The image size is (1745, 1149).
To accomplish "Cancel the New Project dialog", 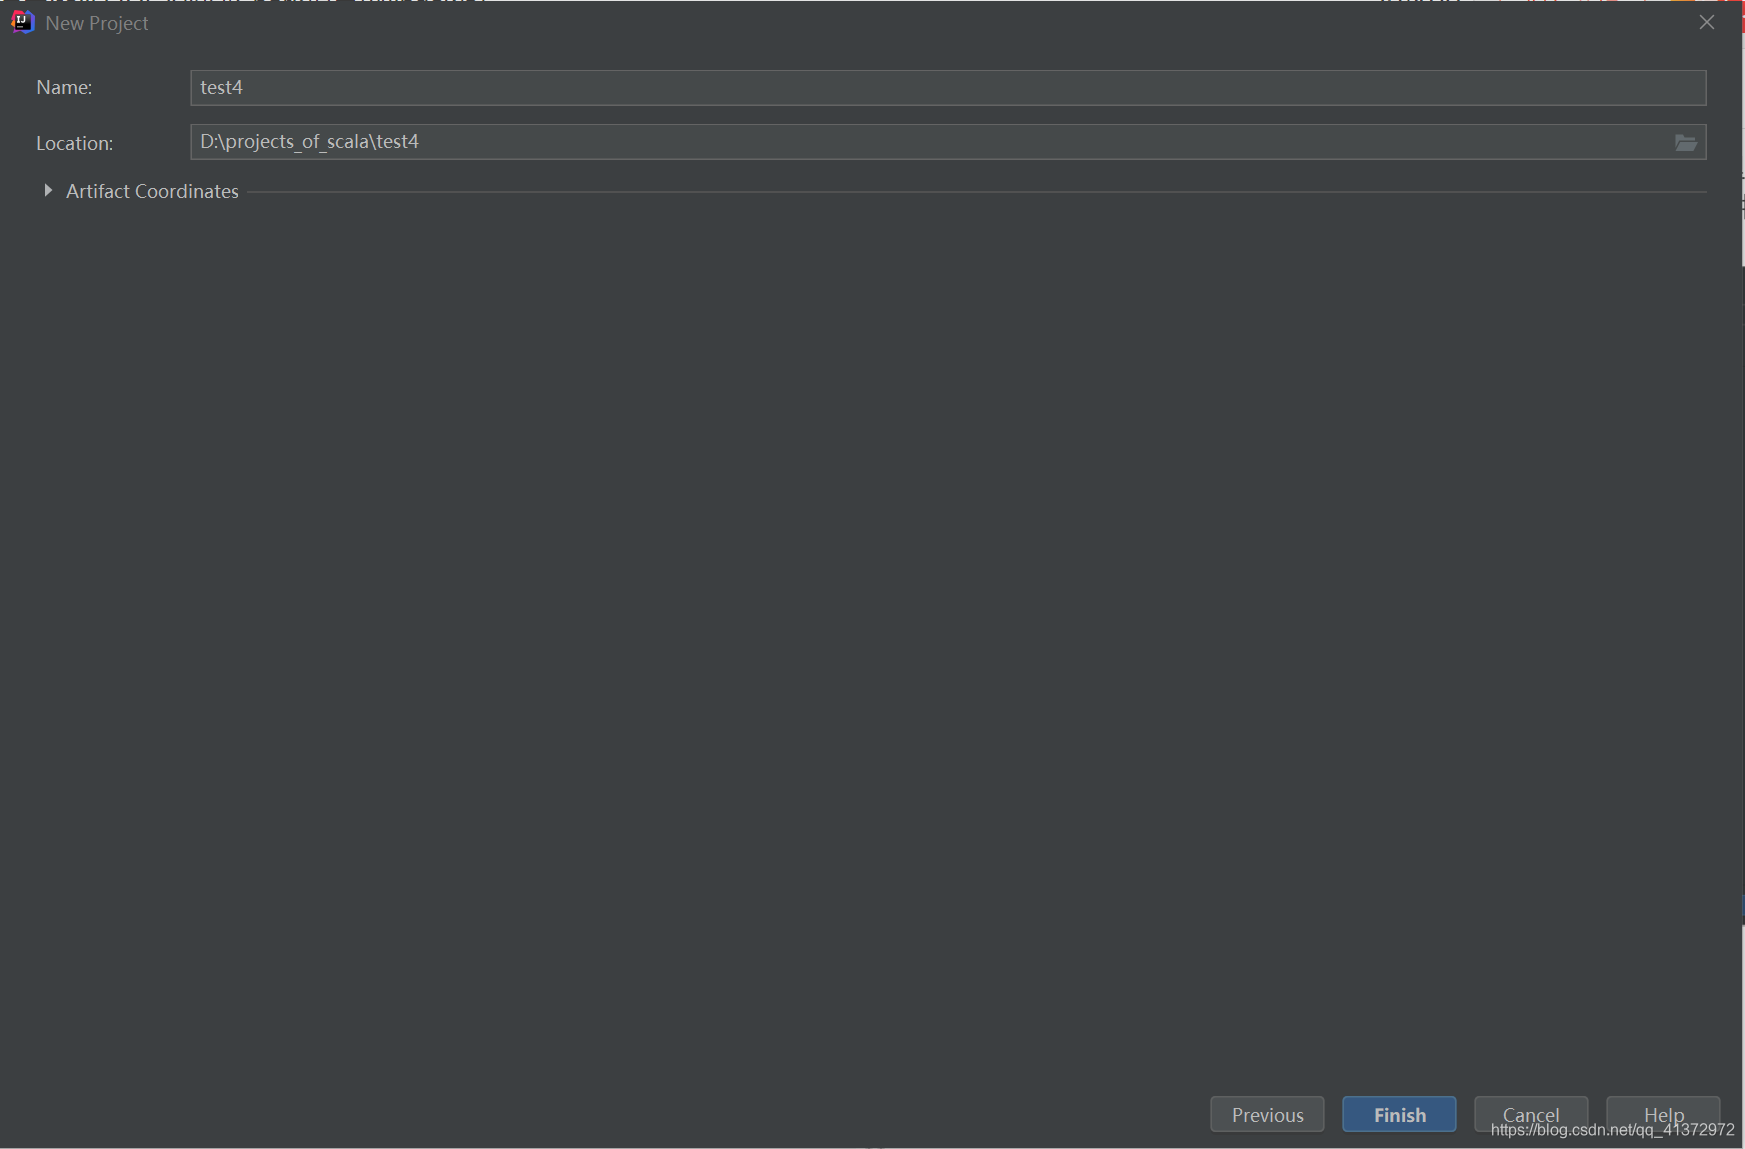I will 1531,1114.
